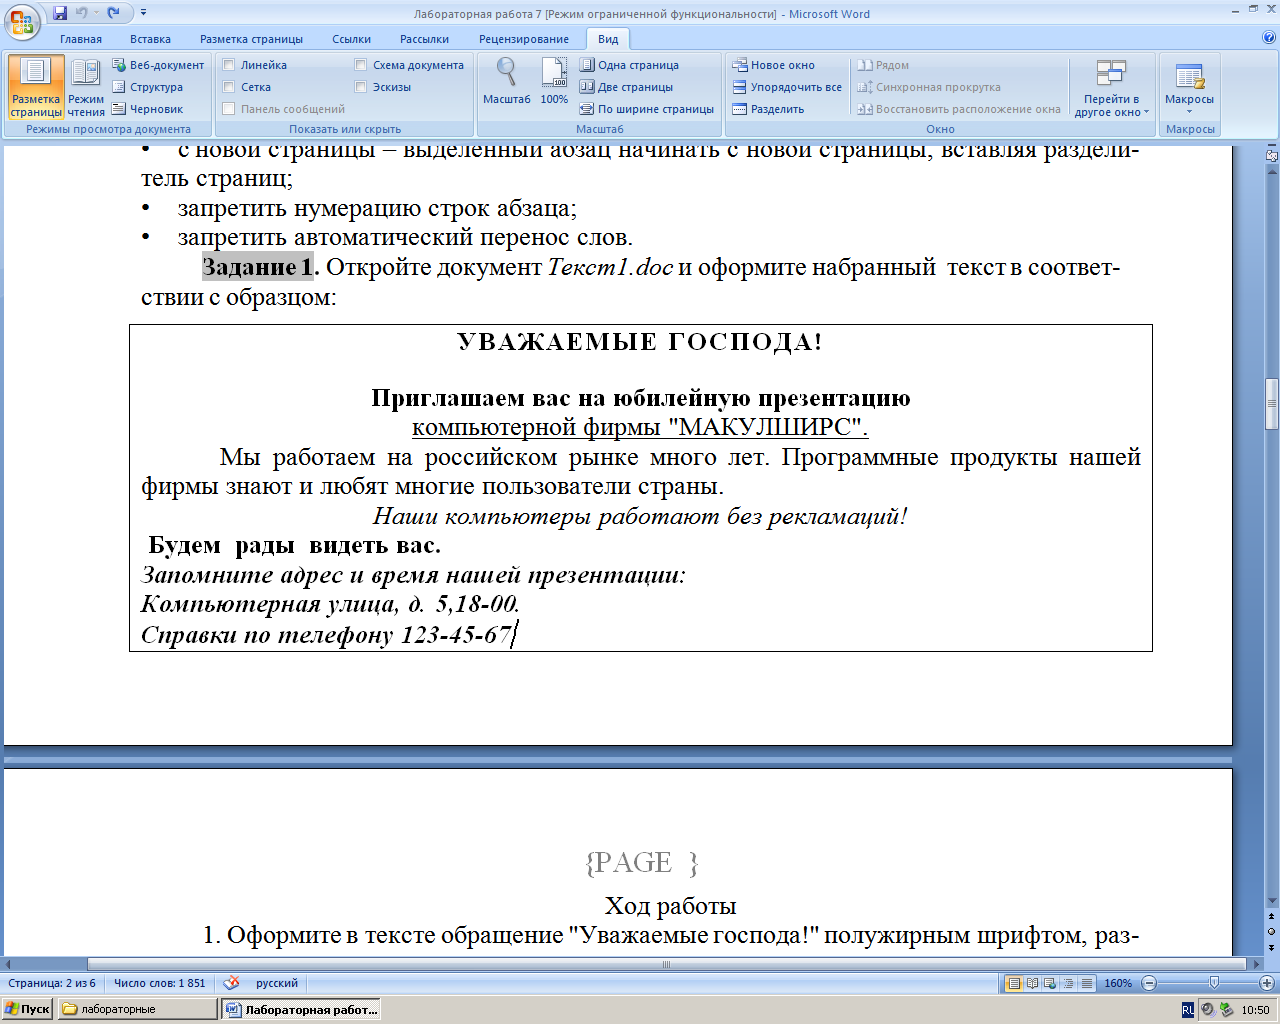Choose Две страницы zoom option
The height and width of the screenshot is (1024, 1280).
pyautogui.click(x=626, y=87)
